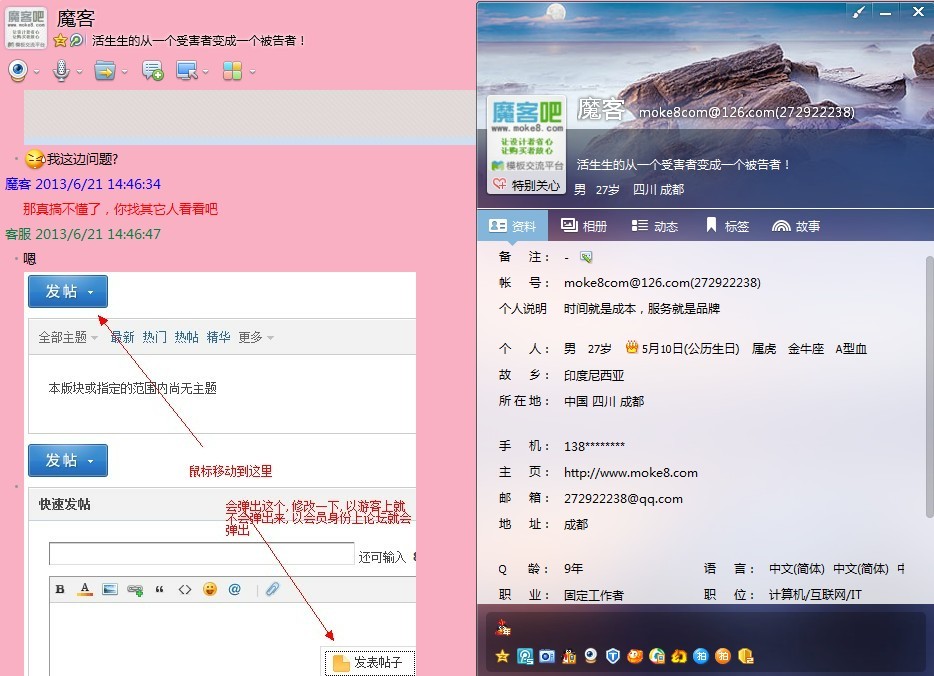The image size is (934, 676).
Task: Switch to 相册 album tab
Action: (584, 226)
